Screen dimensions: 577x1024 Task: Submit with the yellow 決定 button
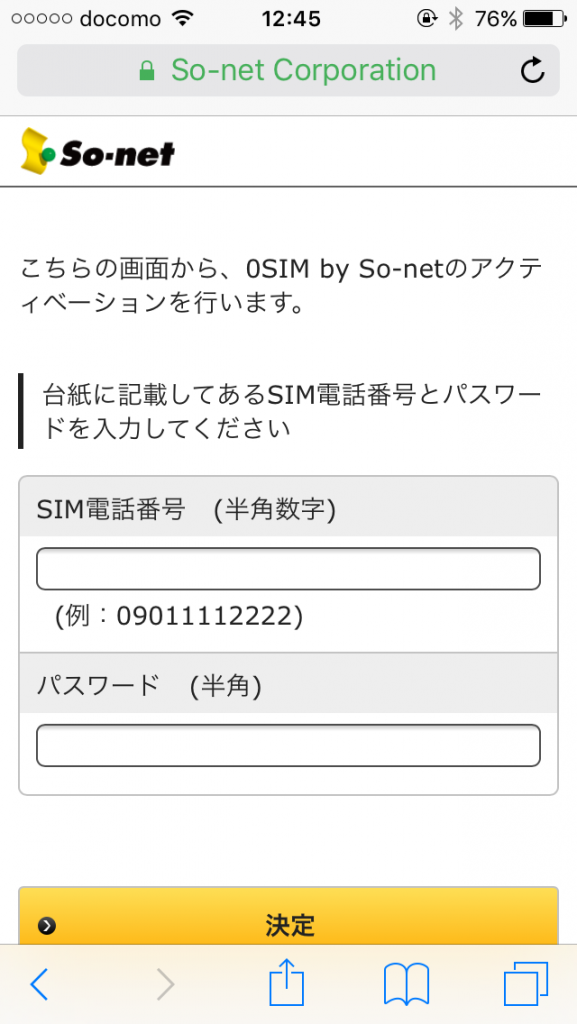[288, 916]
